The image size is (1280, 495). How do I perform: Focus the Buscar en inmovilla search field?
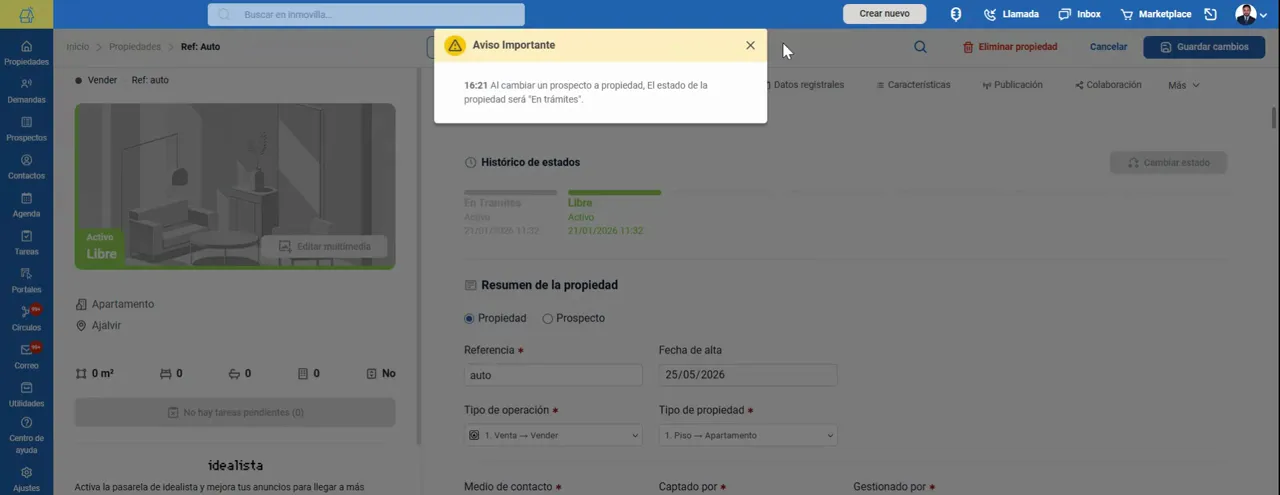(366, 14)
